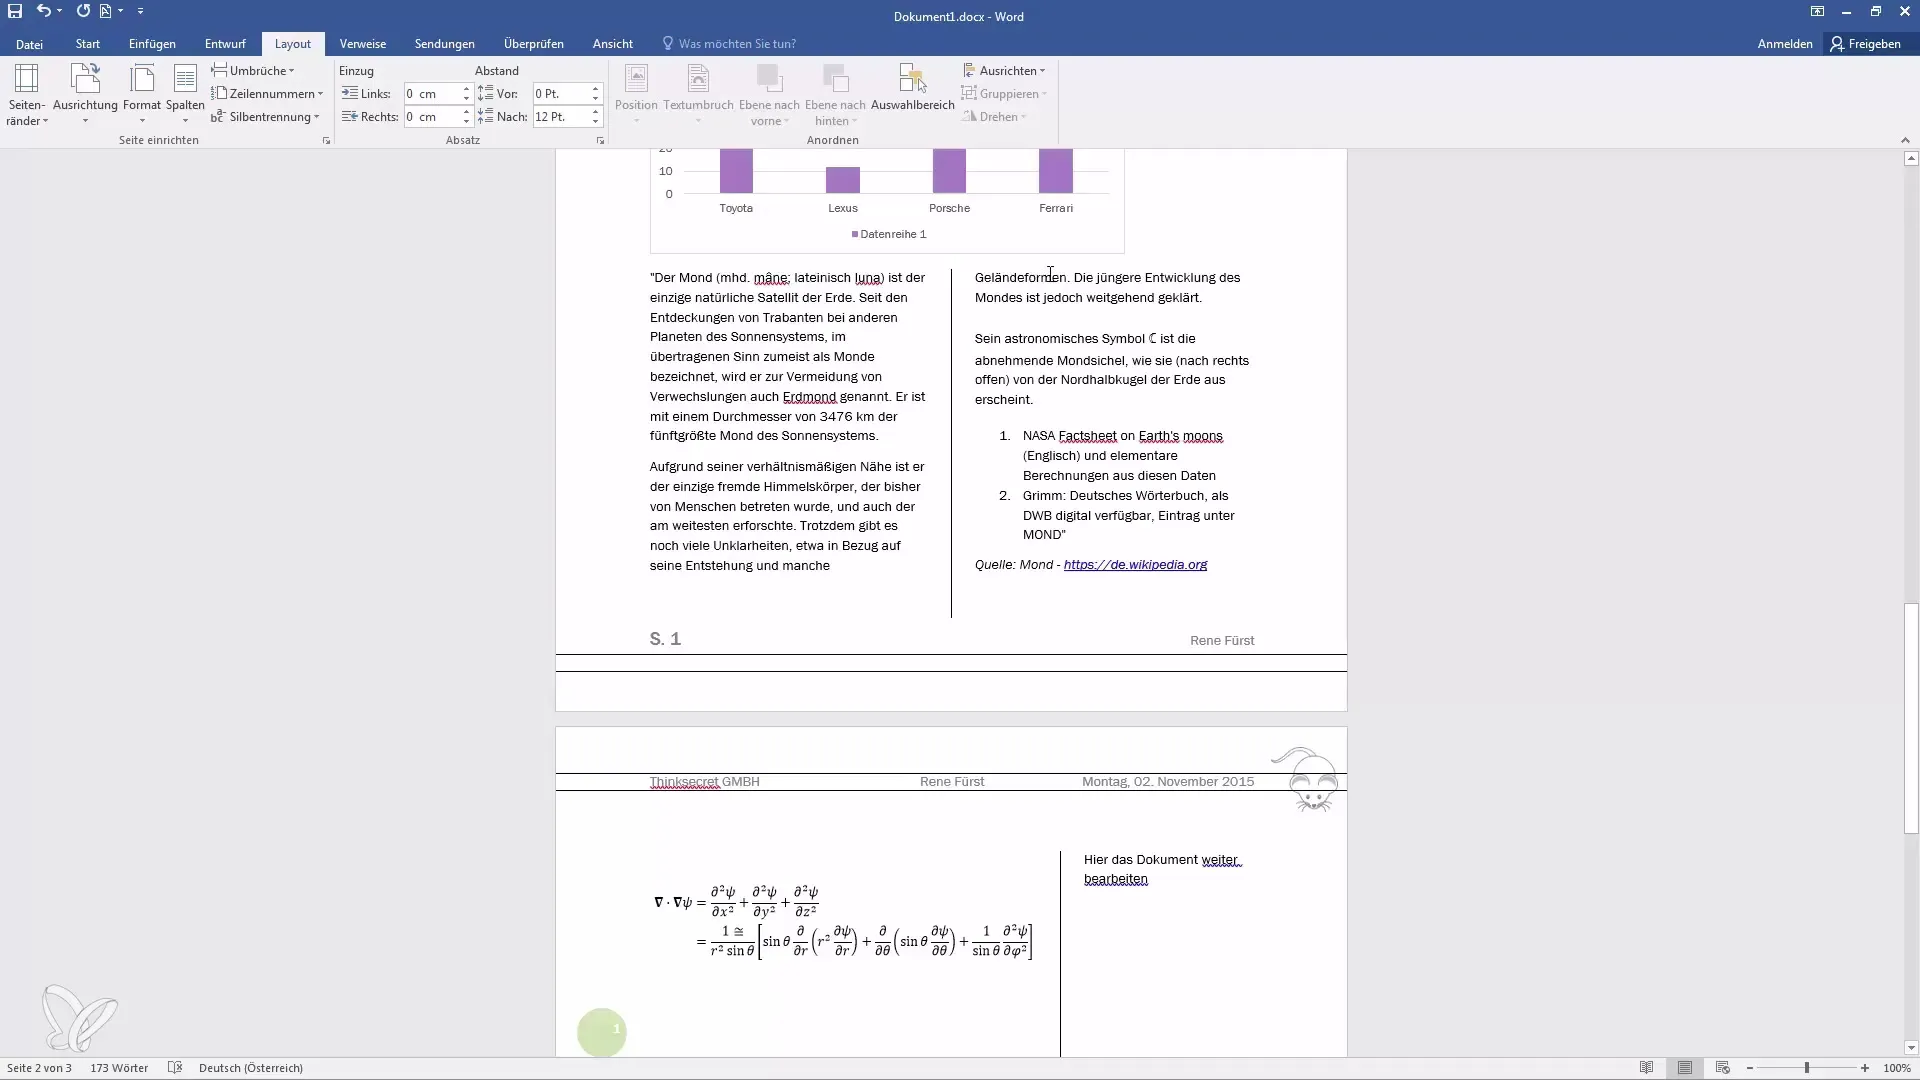Viewport: 1920px width, 1080px height.
Task: Switch to the Ansicht tab
Action: pyautogui.click(x=612, y=44)
